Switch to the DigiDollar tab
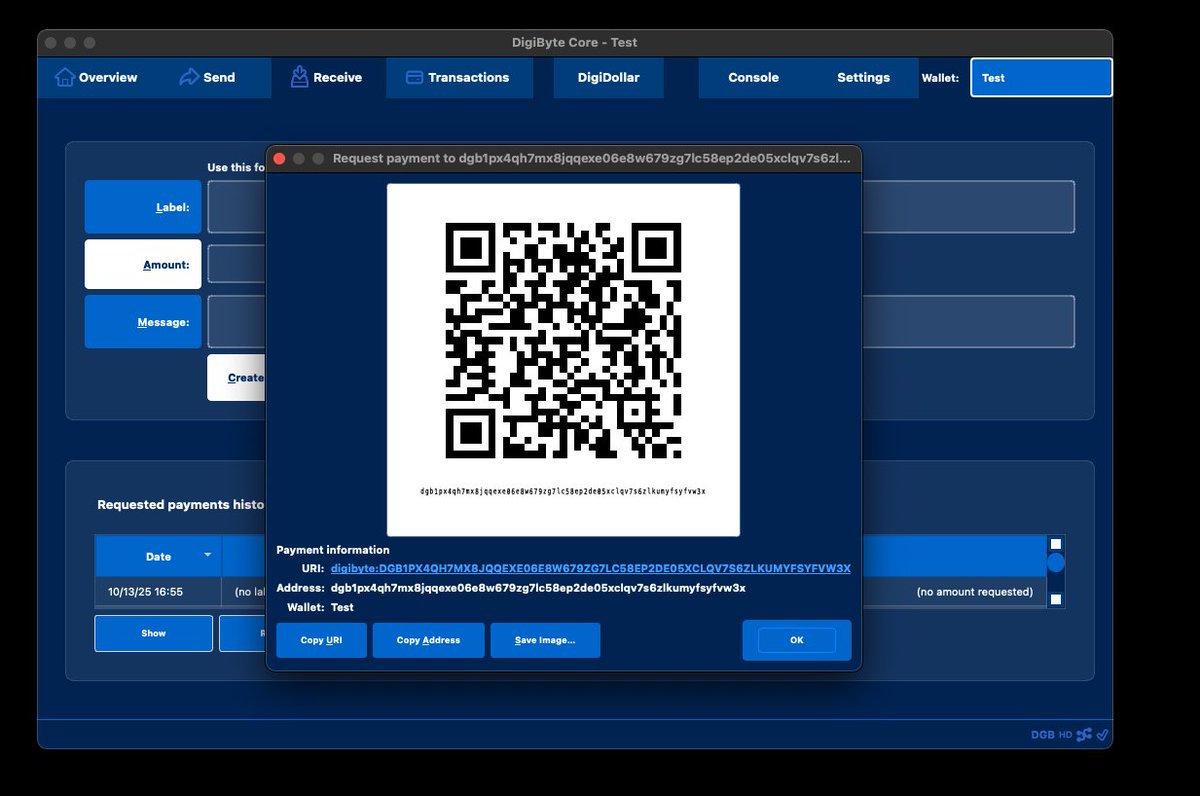This screenshot has width=1200, height=796. coord(608,77)
